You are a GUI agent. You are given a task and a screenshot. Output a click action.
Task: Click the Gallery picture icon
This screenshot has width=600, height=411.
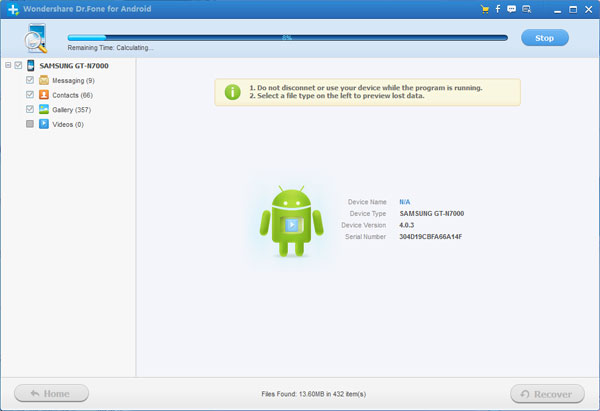tap(44, 109)
